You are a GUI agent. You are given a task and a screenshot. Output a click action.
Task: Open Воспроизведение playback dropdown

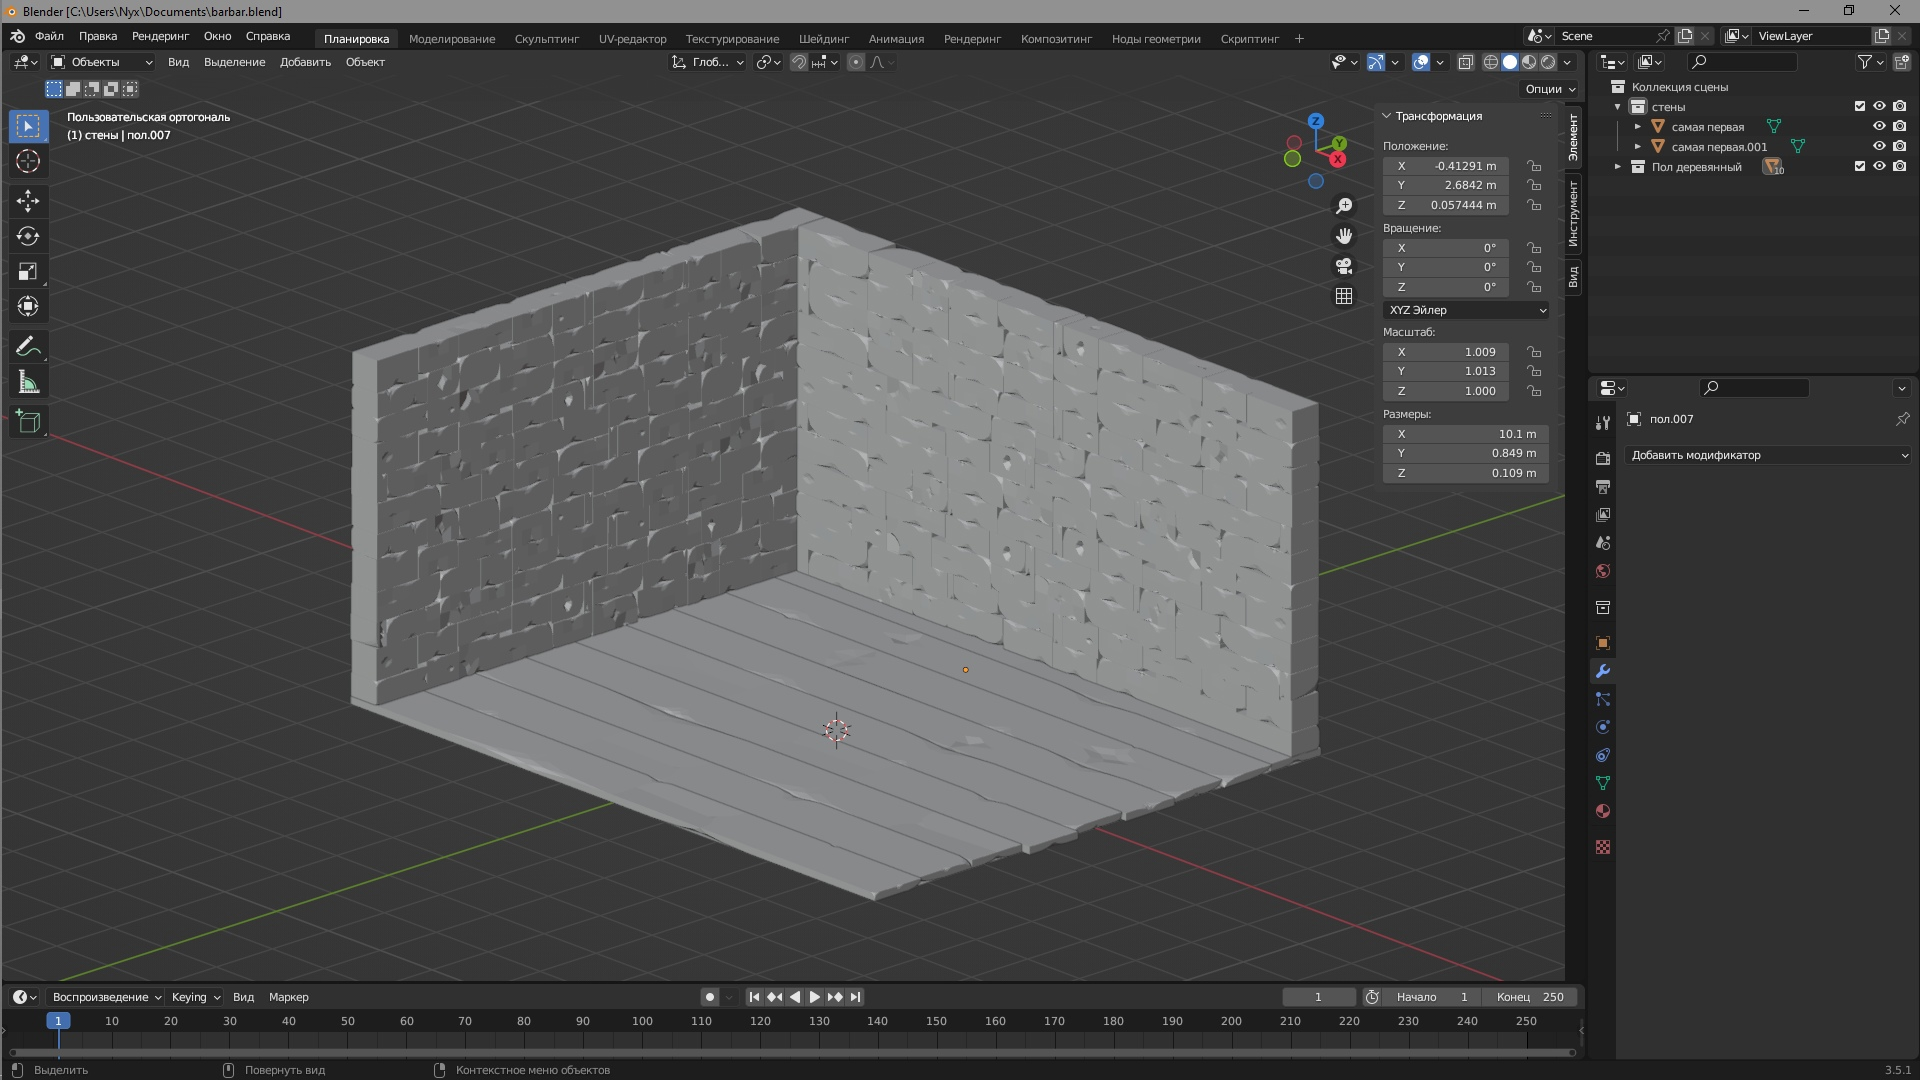(107, 997)
